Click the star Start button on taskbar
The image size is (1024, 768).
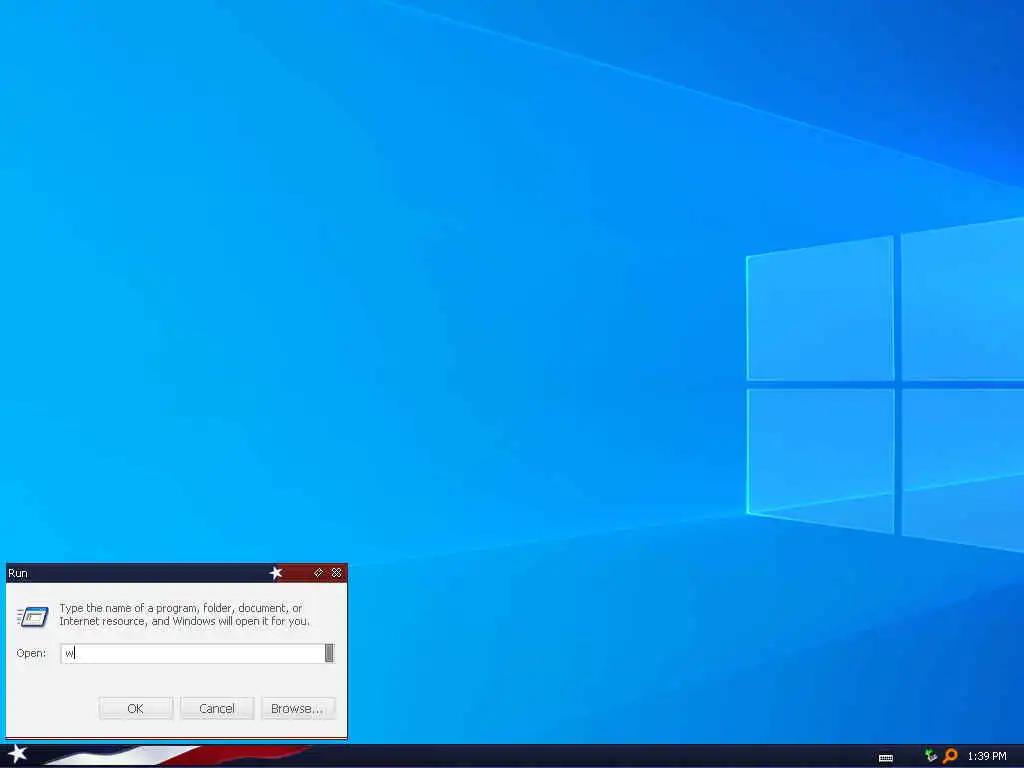pos(17,754)
